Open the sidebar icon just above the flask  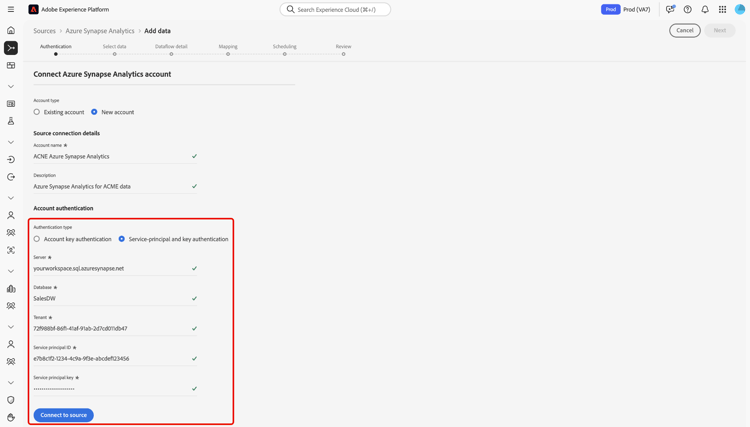tap(11, 104)
